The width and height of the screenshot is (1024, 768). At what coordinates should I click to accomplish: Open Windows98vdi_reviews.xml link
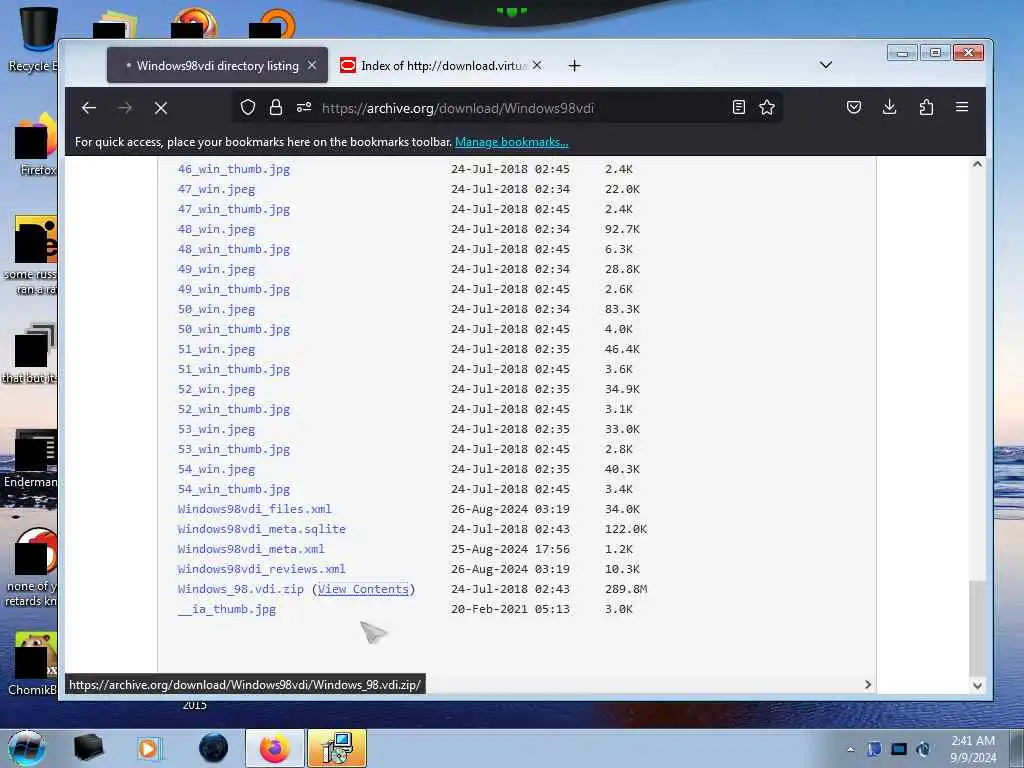click(262, 569)
